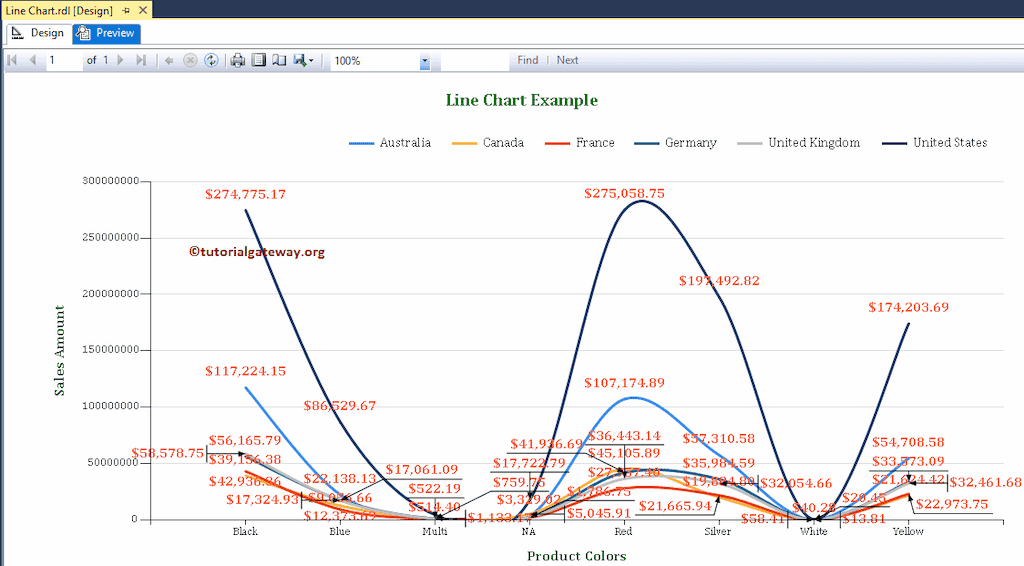Click the 150000000 y-axis value

coord(111,350)
